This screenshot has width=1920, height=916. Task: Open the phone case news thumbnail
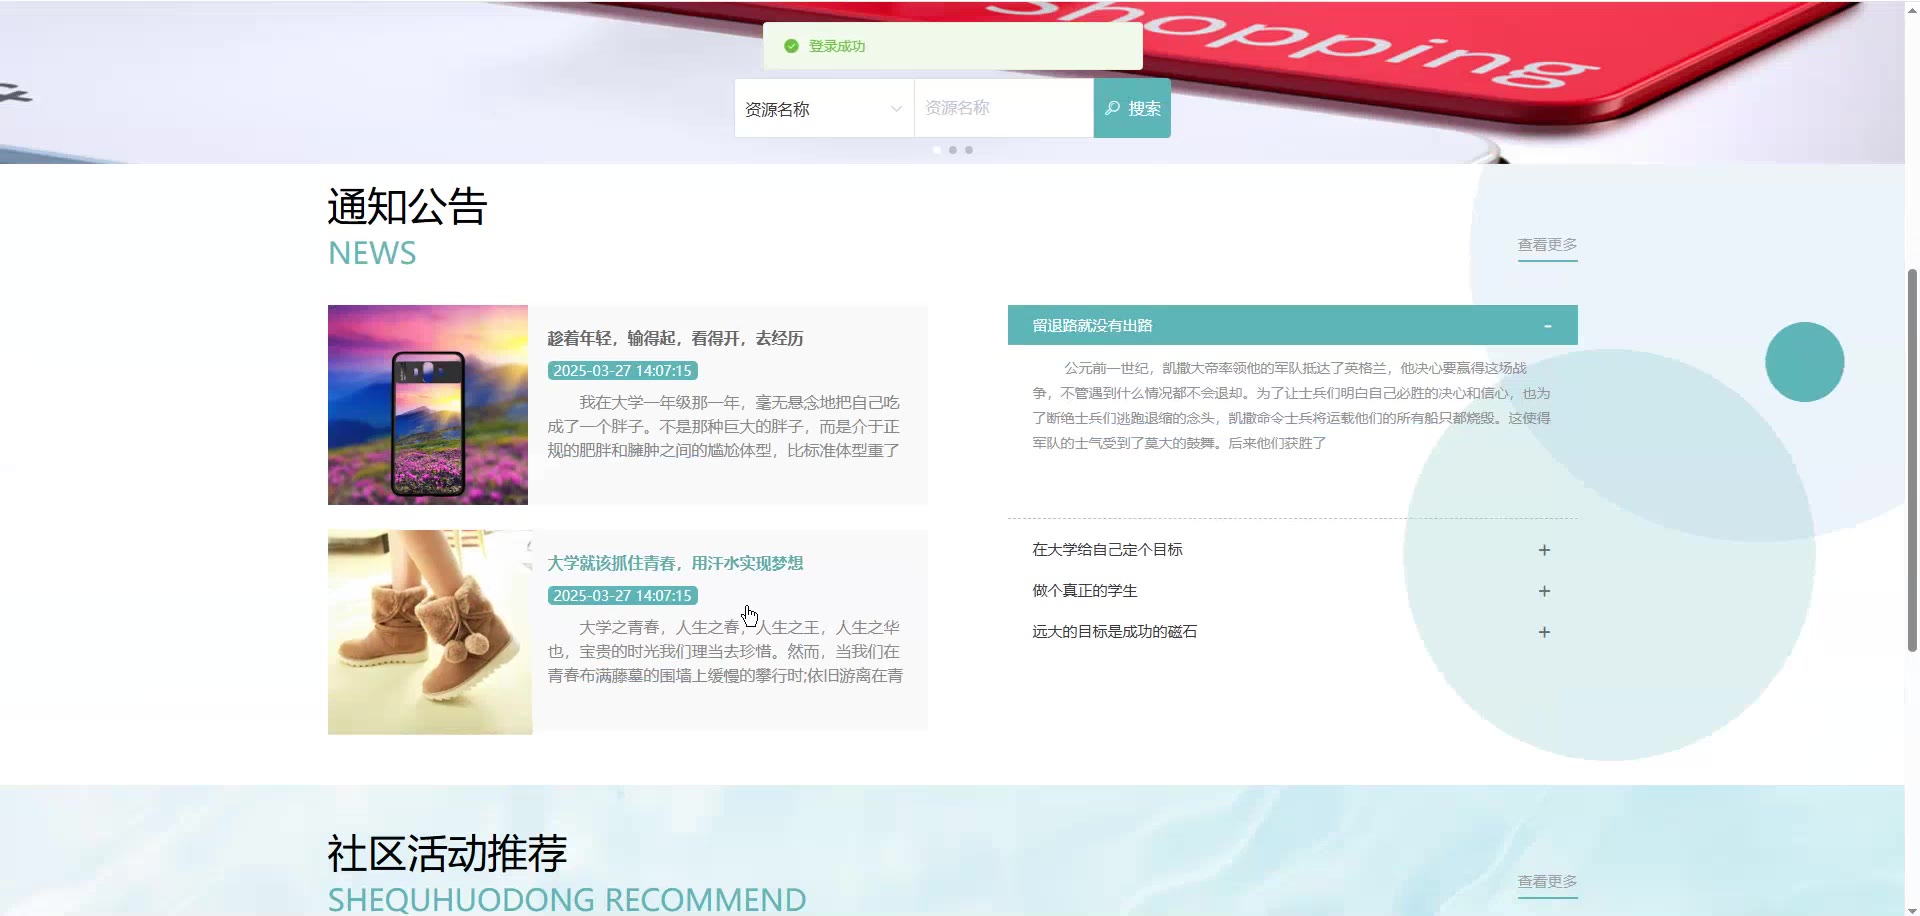pyautogui.click(x=428, y=405)
